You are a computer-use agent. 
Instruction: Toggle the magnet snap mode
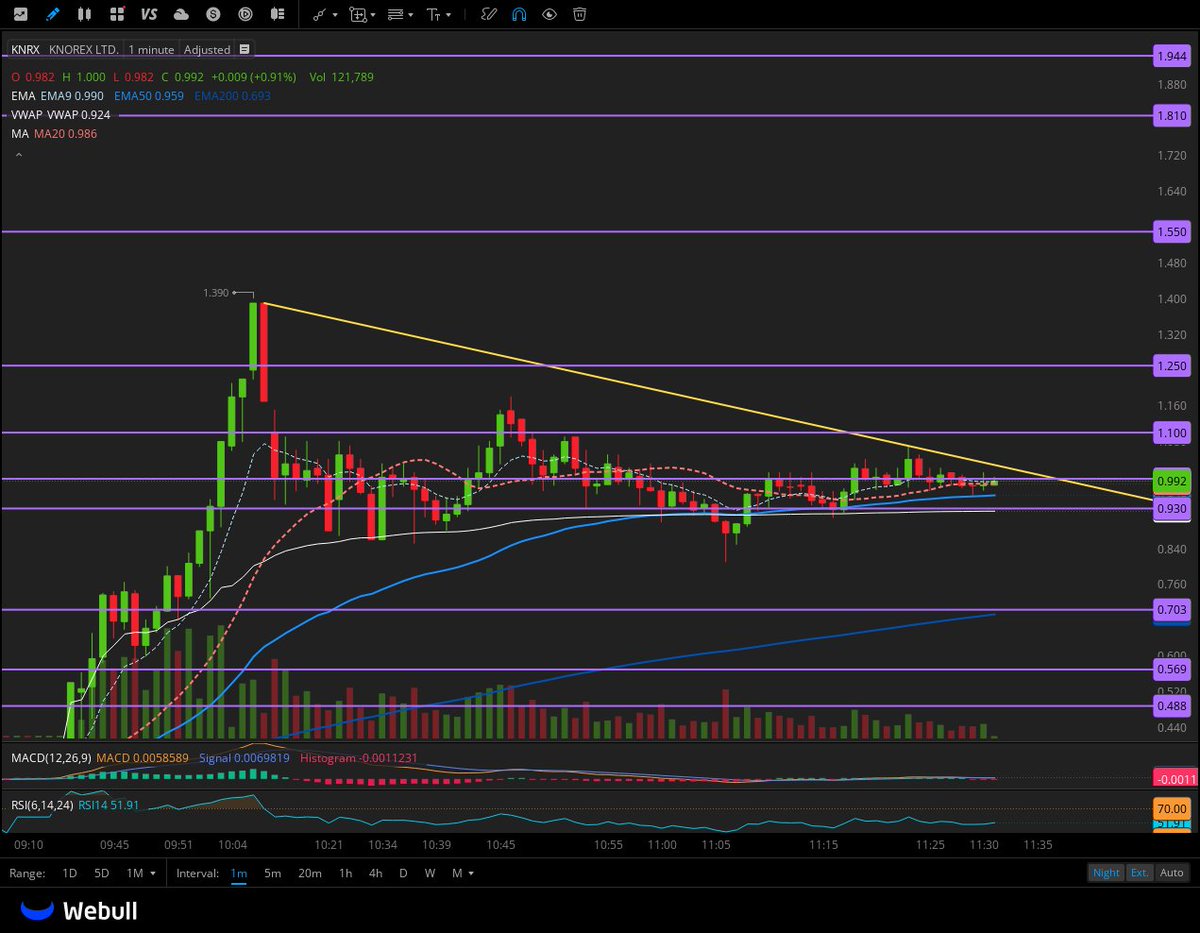(x=519, y=14)
